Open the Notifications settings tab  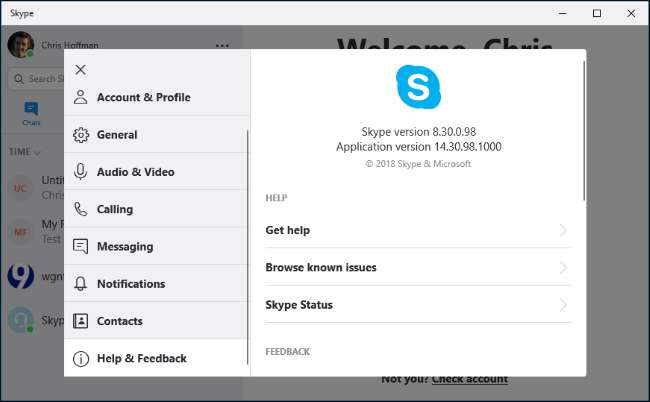tap(156, 283)
